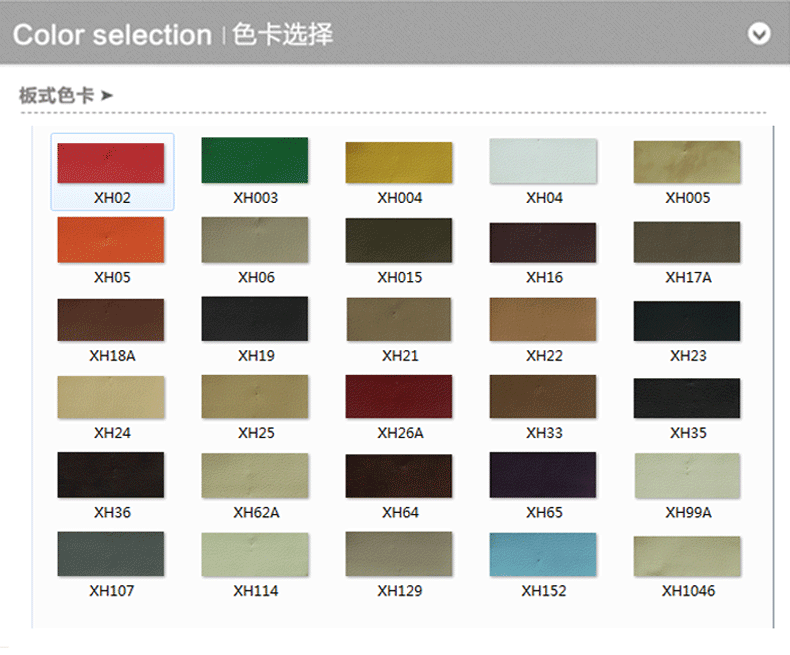Image resolution: width=790 pixels, height=655 pixels.
Task: Click the XH107 label text
Action: click(112, 591)
